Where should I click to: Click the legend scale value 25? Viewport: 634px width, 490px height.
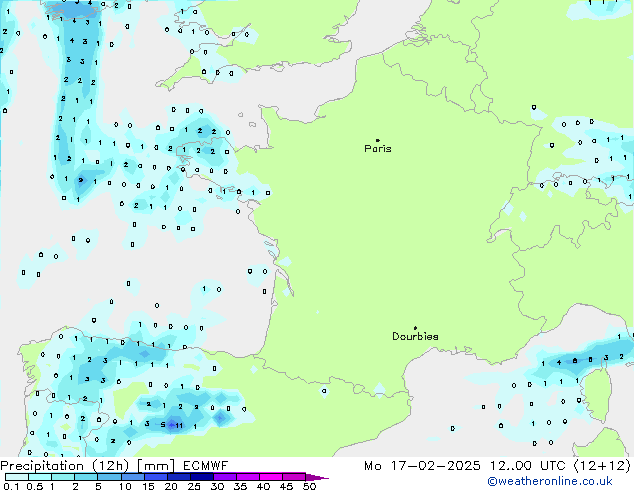[x=194, y=486]
